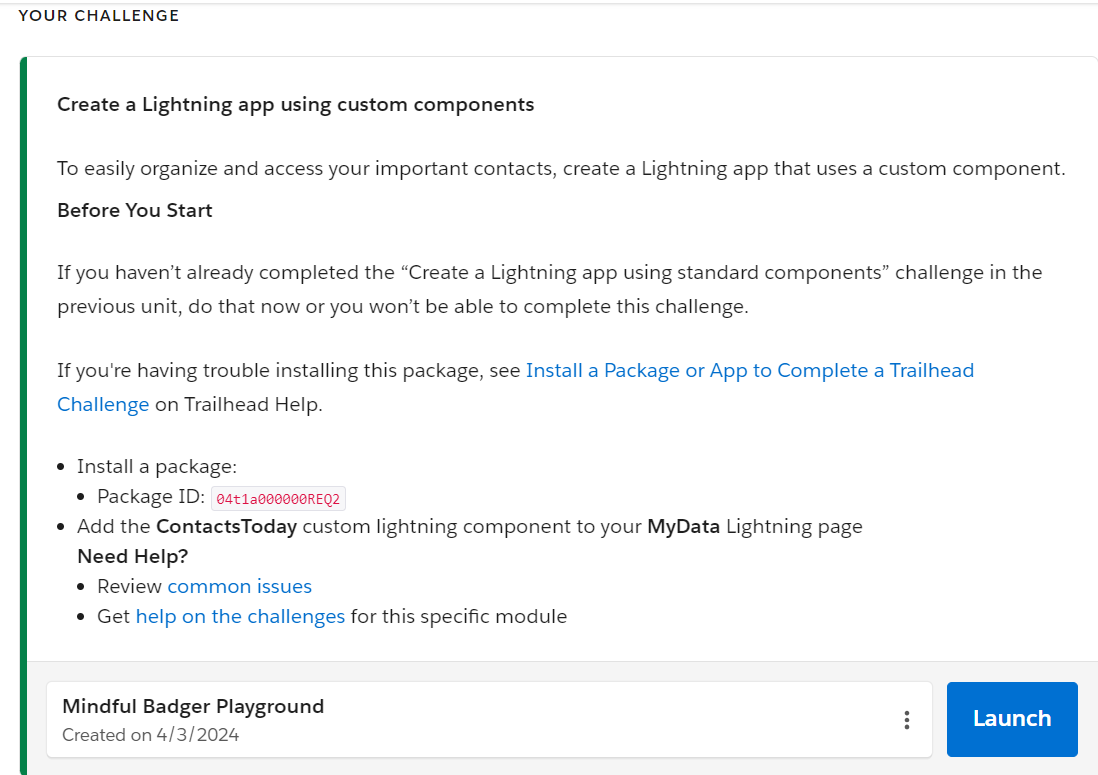Image resolution: width=1098 pixels, height=775 pixels.
Task: Click the common issues link
Action: click(x=239, y=586)
